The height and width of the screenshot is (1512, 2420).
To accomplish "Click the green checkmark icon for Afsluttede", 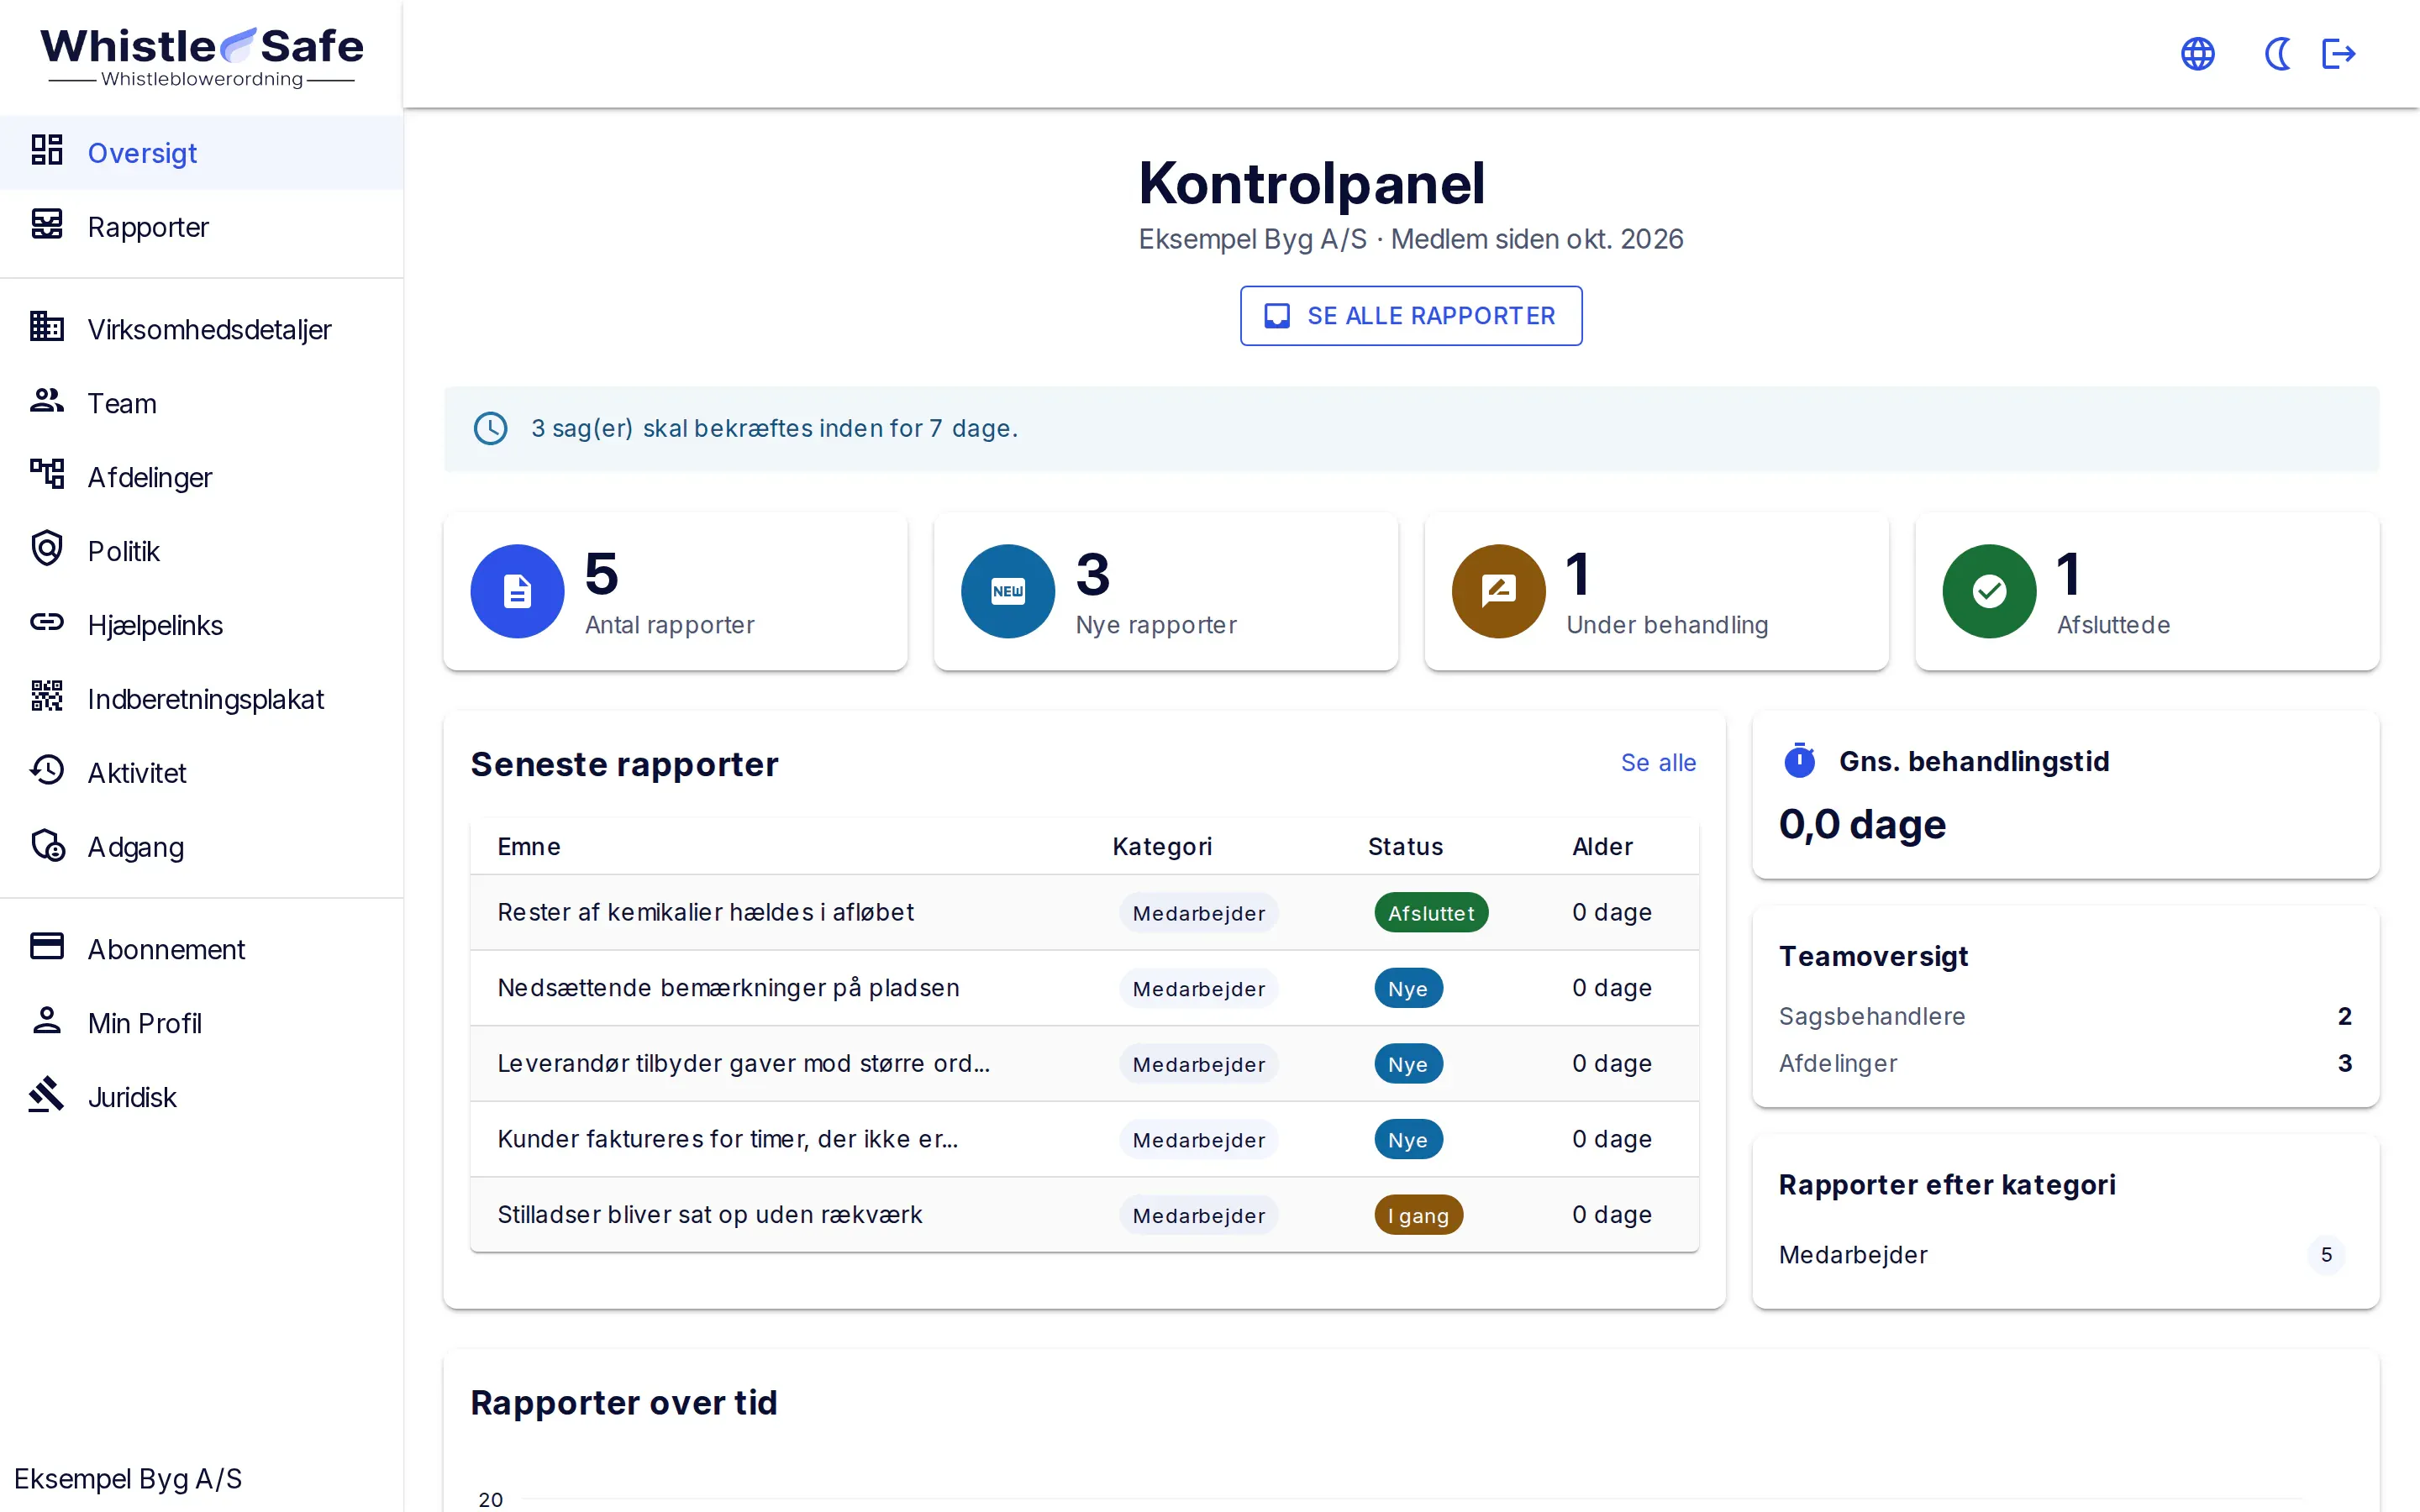I will [1989, 591].
